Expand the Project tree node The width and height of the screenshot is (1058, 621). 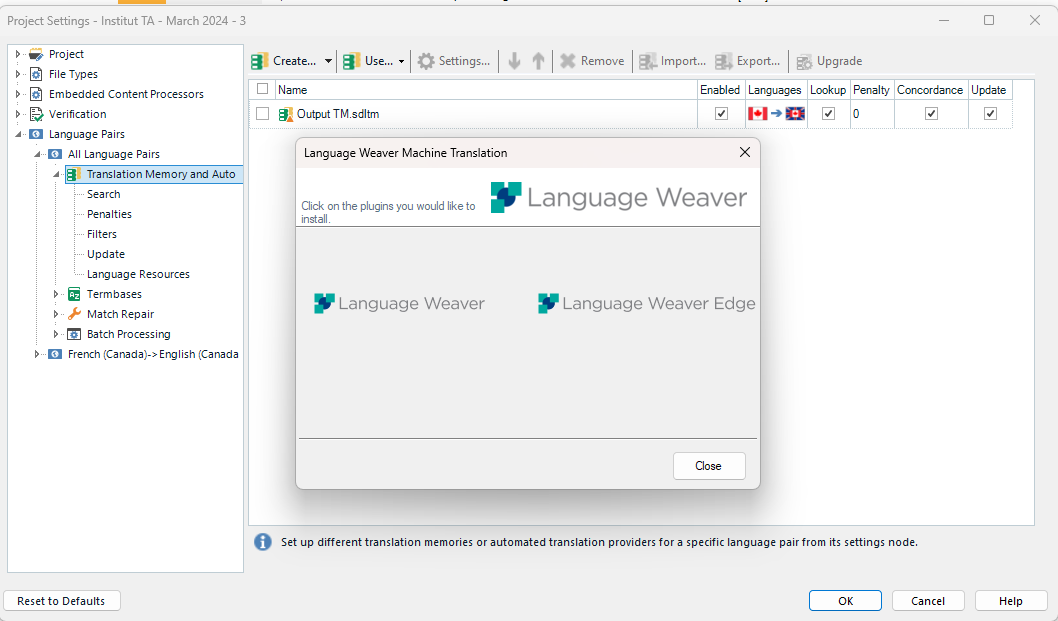[x=18, y=54]
